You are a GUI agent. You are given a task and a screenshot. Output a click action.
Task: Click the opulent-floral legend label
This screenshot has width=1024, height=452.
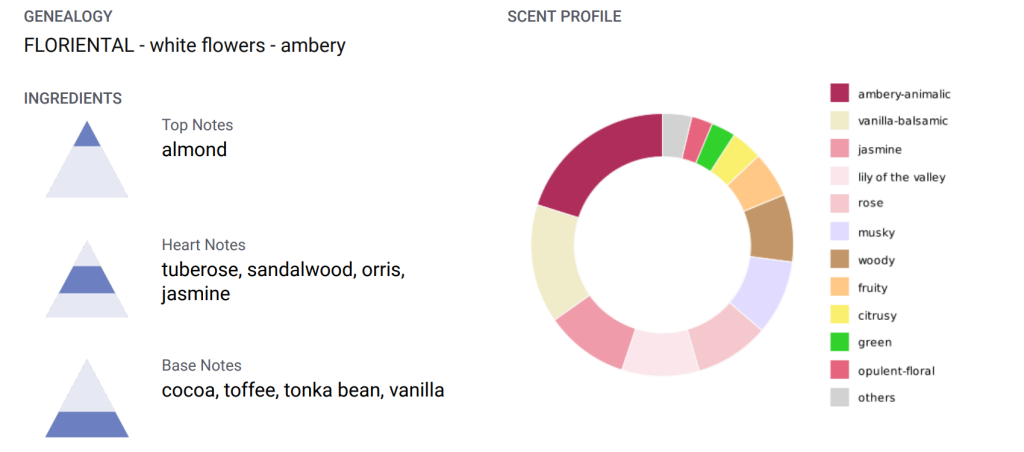pyautogui.click(x=896, y=371)
